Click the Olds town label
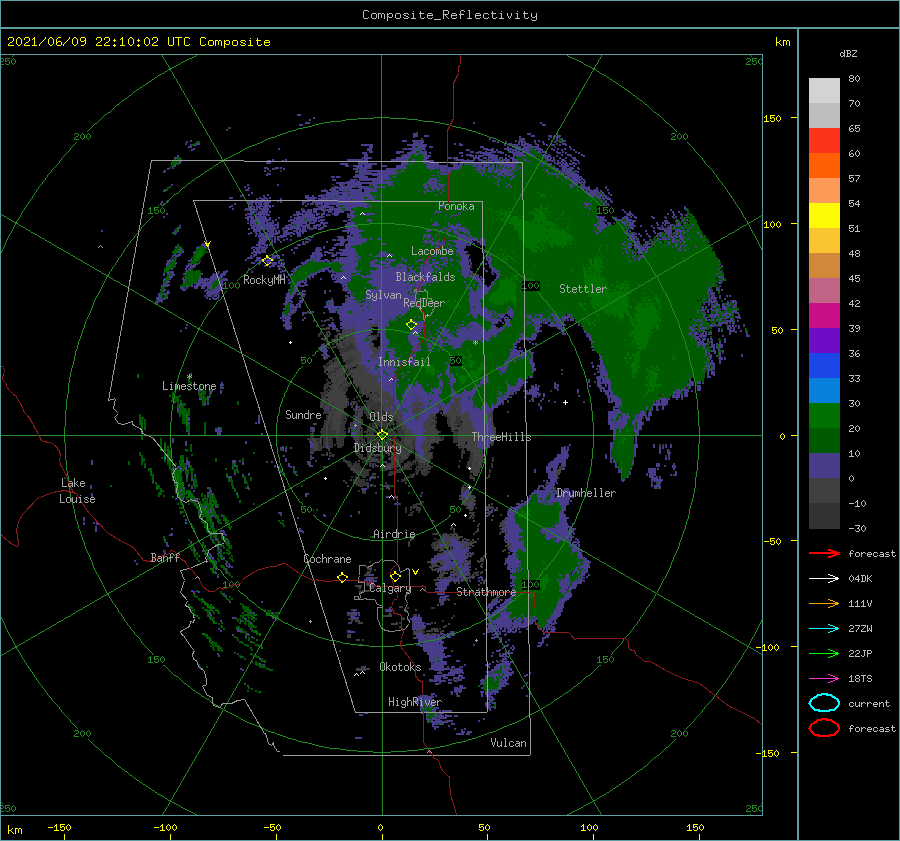 point(381,417)
